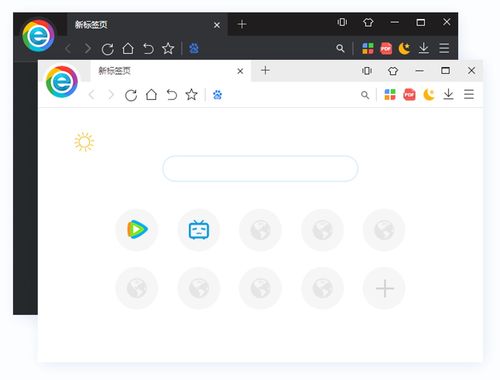Image resolution: width=500 pixels, height=380 pixels.
Task: Open the Bilibili TV shortcut tile
Action: click(x=199, y=230)
